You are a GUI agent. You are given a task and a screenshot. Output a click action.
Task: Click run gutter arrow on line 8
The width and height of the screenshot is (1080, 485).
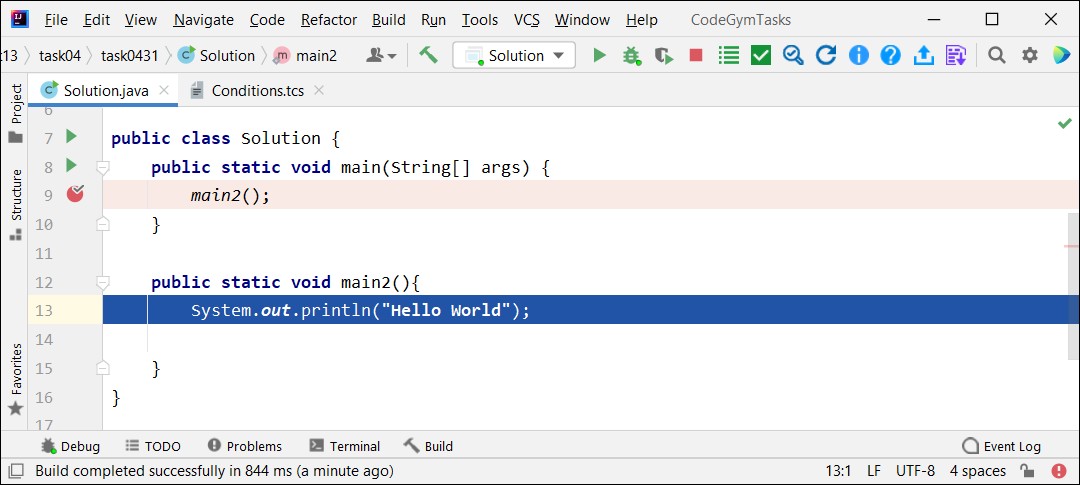[x=71, y=165]
